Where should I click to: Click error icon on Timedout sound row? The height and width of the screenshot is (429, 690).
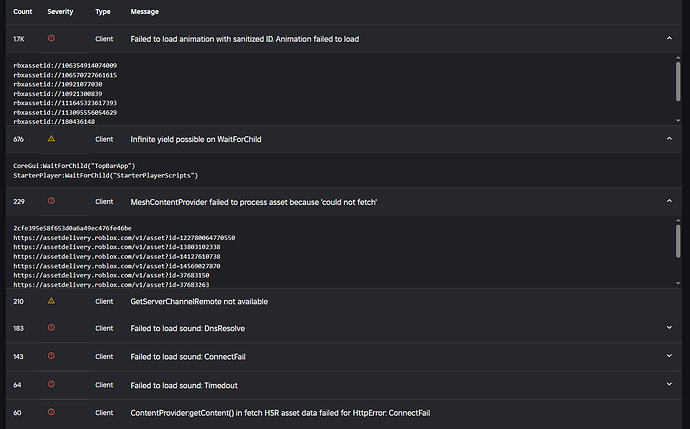tap(51, 385)
